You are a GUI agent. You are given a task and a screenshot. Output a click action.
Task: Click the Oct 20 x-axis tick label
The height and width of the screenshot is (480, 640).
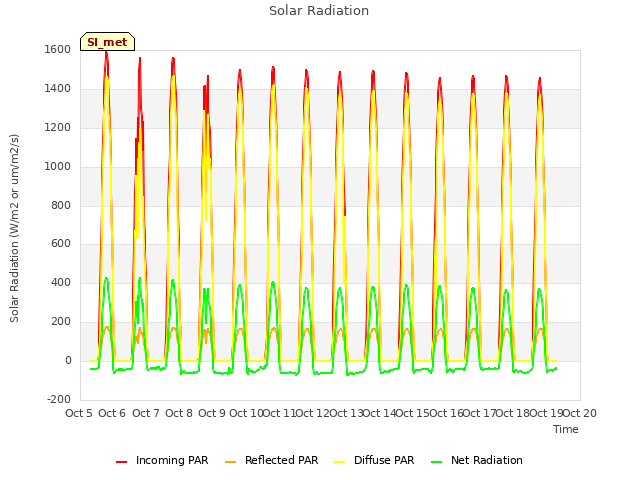(x=580, y=413)
